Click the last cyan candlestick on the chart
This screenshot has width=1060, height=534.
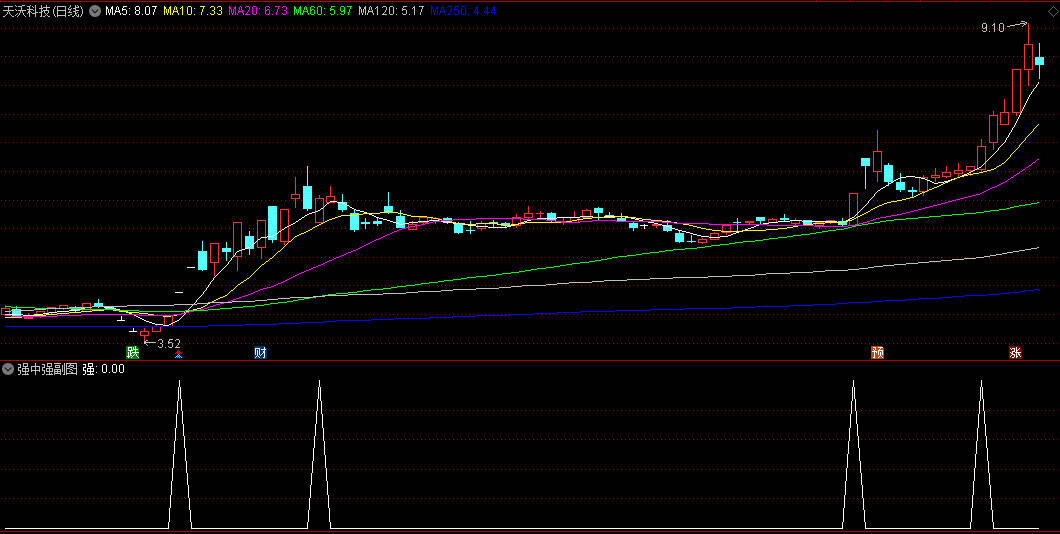[1040, 61]
